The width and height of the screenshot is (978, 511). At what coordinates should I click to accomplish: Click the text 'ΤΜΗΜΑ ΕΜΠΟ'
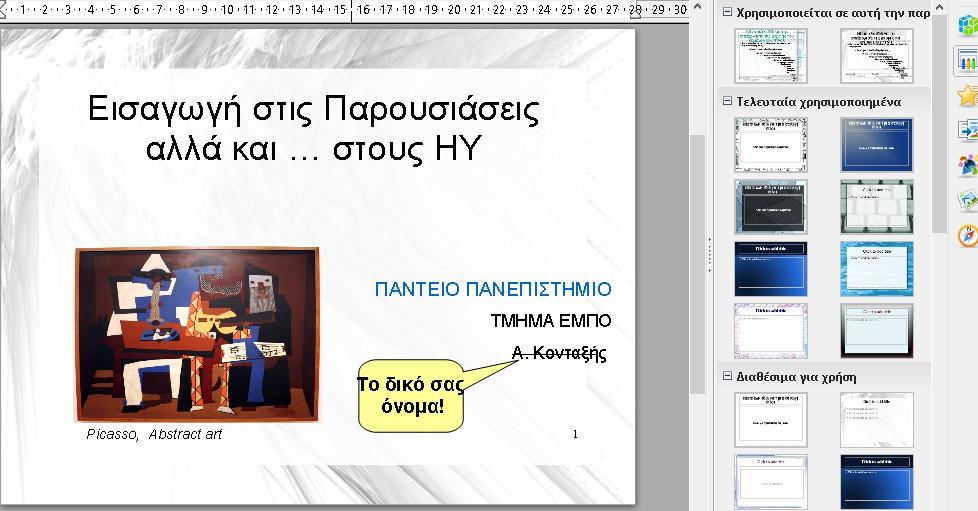tap(551, 321)
